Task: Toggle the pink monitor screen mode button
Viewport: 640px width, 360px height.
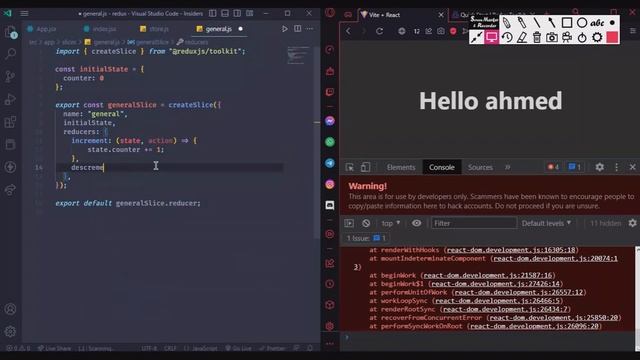Action: [492, 38]
